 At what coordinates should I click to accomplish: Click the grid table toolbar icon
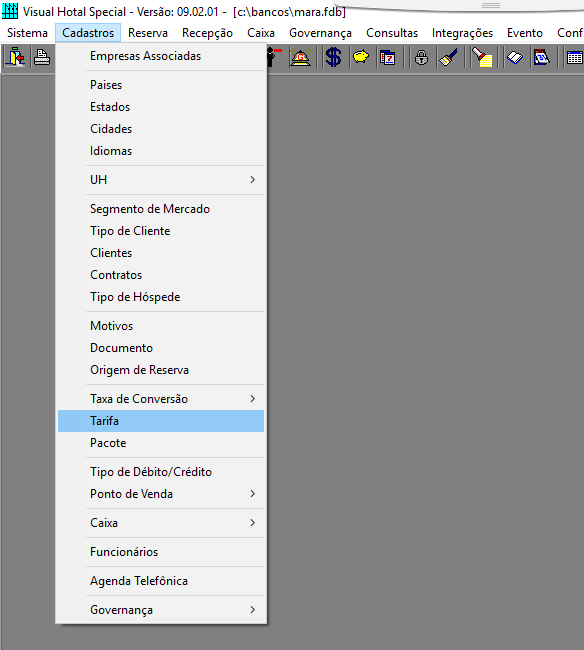tap(574, 57)
